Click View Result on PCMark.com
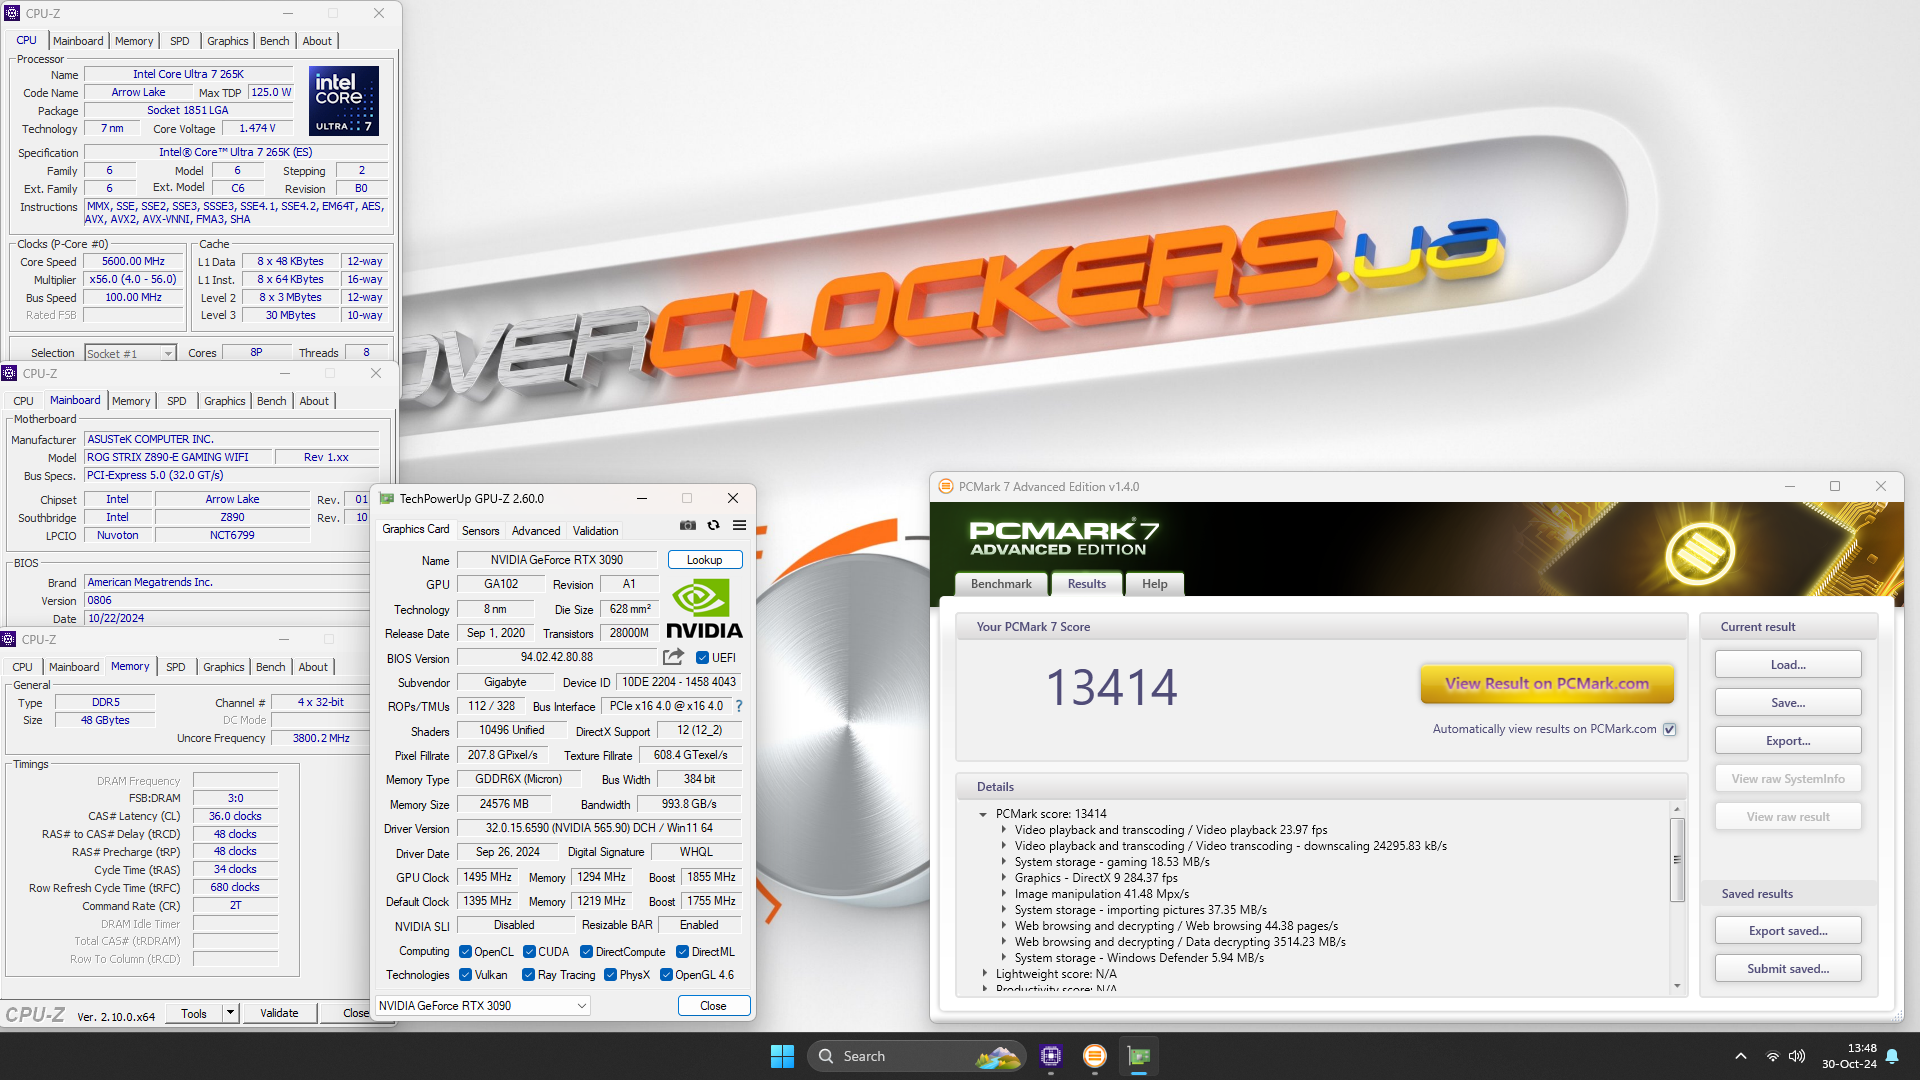Image resolution: width=1920 pixels, height=1080 pixels. tap(1546, 684)
